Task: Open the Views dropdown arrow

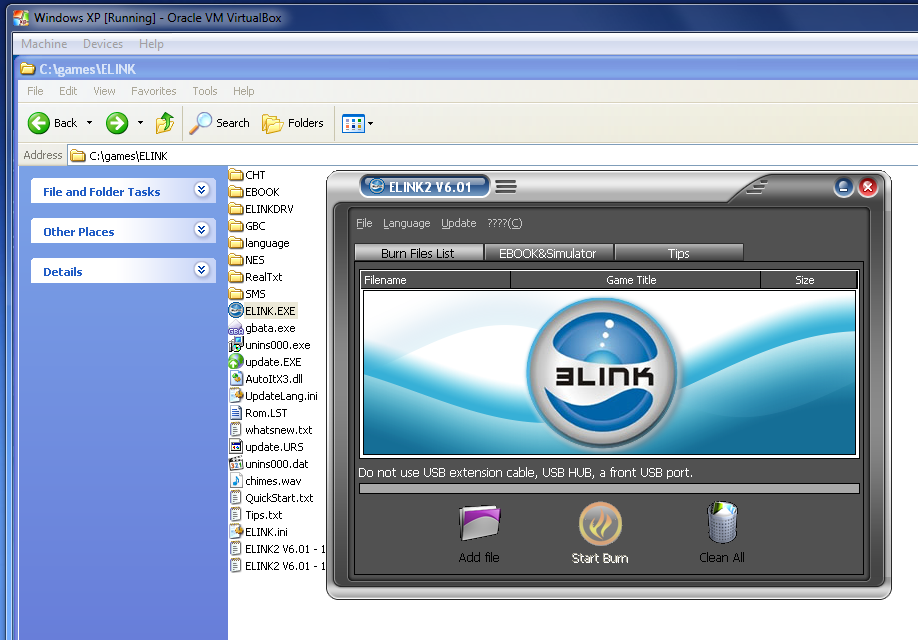Action: coord(370,124)
